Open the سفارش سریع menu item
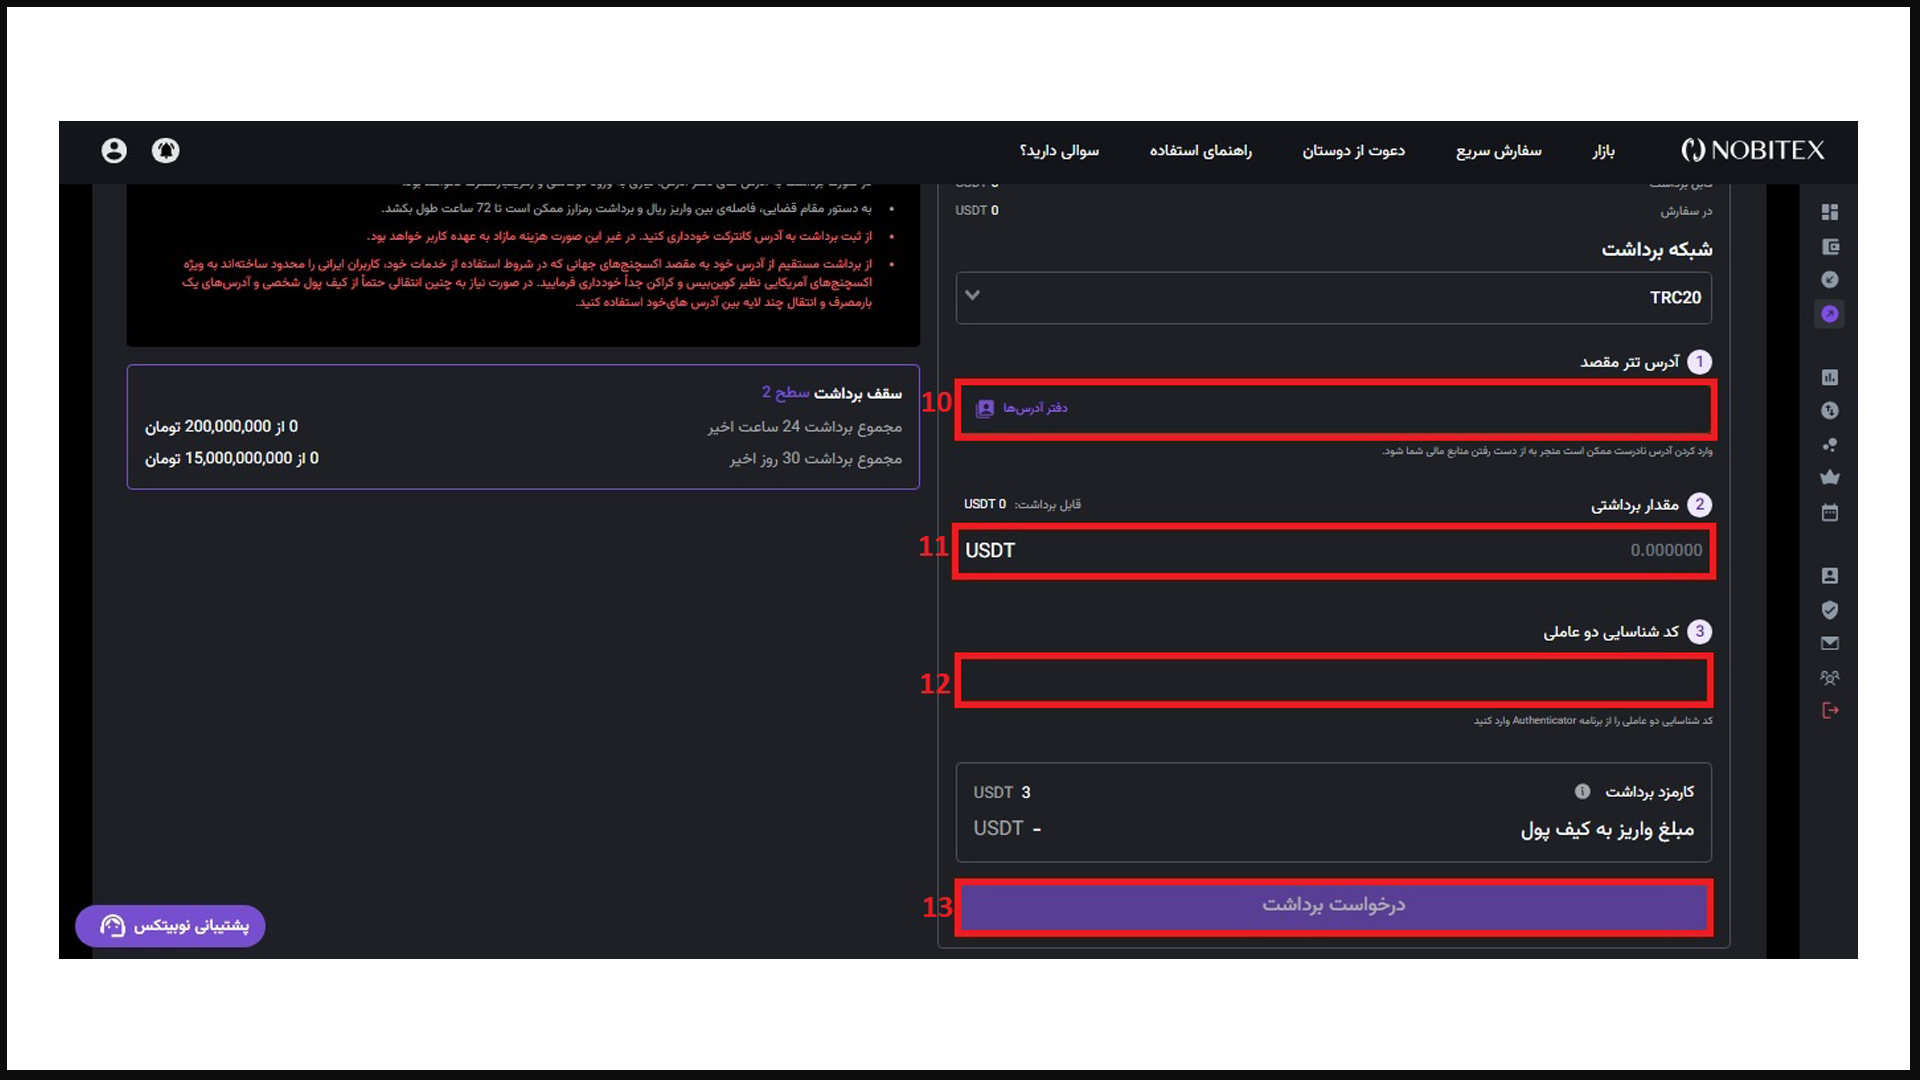Screen dimensions: 1920x1080 [1498, 151]
